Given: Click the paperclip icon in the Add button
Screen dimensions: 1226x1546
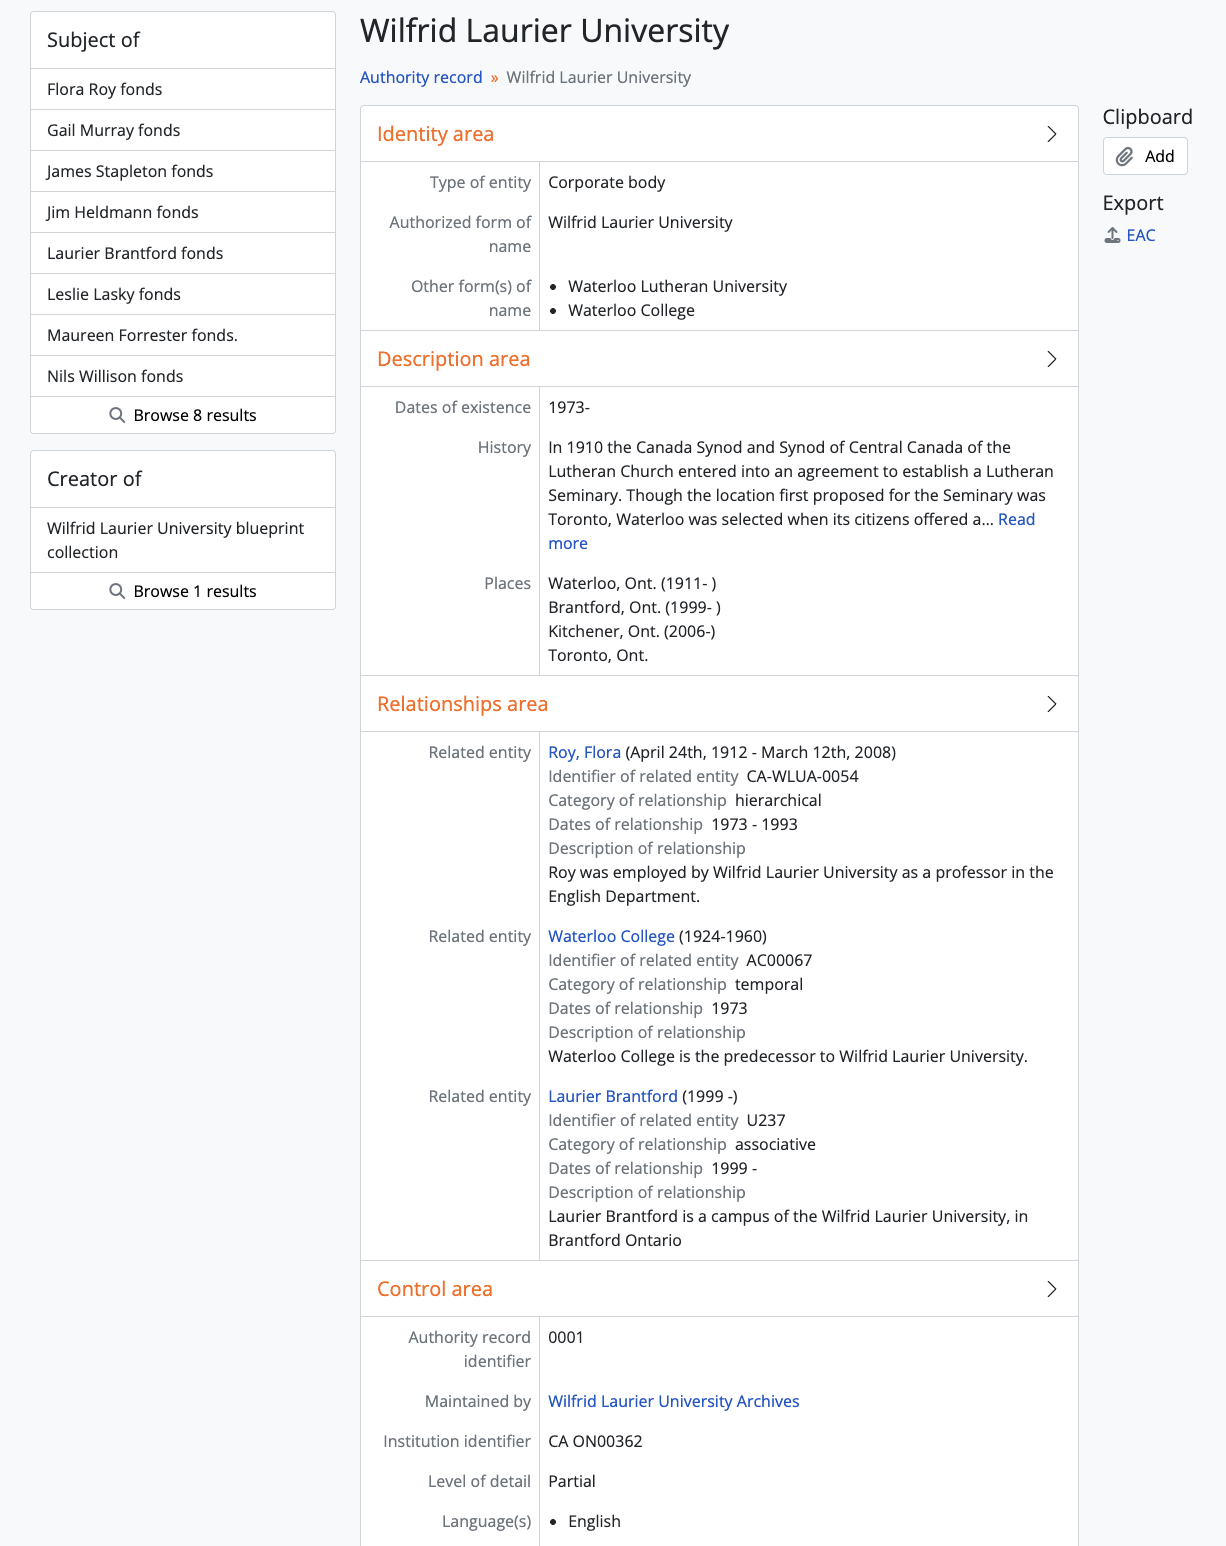Looking at the screenshot, I should 1125,157.
